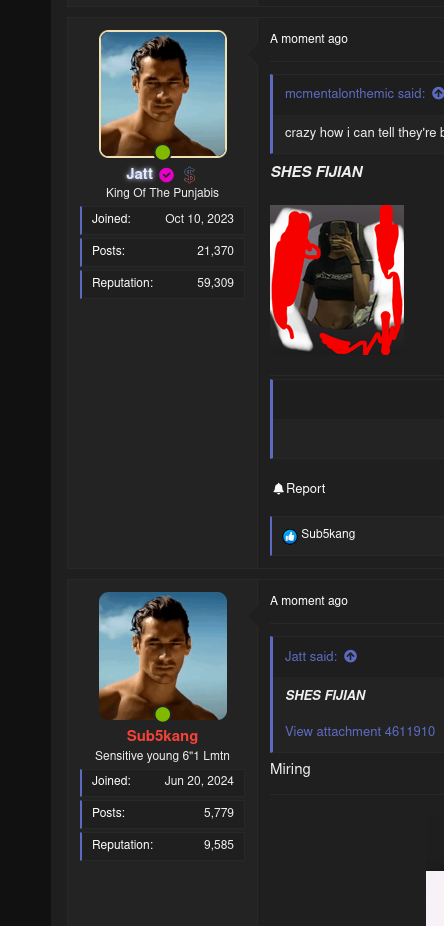The width and height of the screenshot is (444, 926).
Task: Open the 'Jatt said:' quote link
Action: tap(311, 656)
